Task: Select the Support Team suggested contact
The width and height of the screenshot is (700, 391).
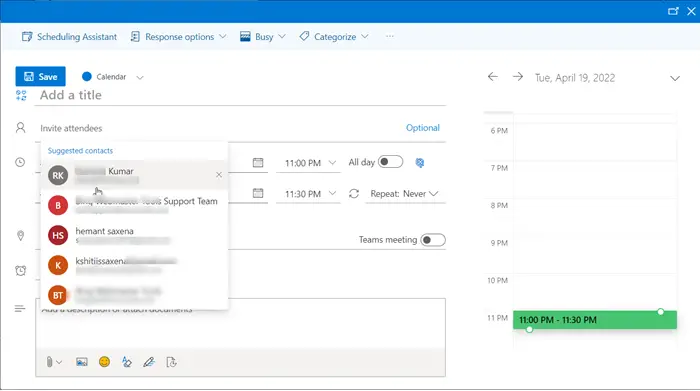Action: (x=134, y=205)
